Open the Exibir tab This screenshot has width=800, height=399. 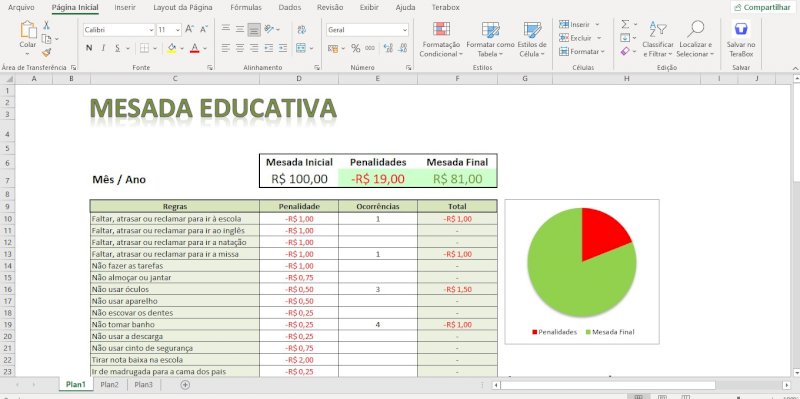point(369,8)
